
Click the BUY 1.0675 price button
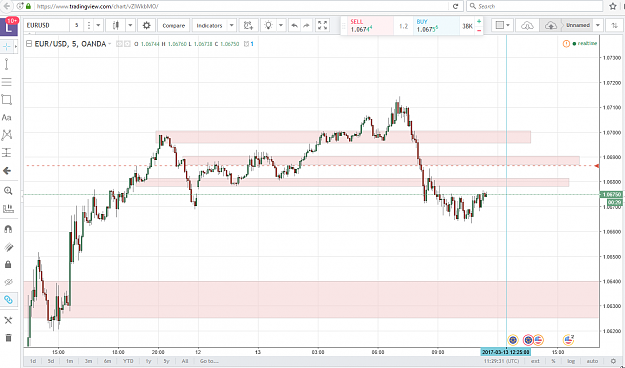[436, 26]
